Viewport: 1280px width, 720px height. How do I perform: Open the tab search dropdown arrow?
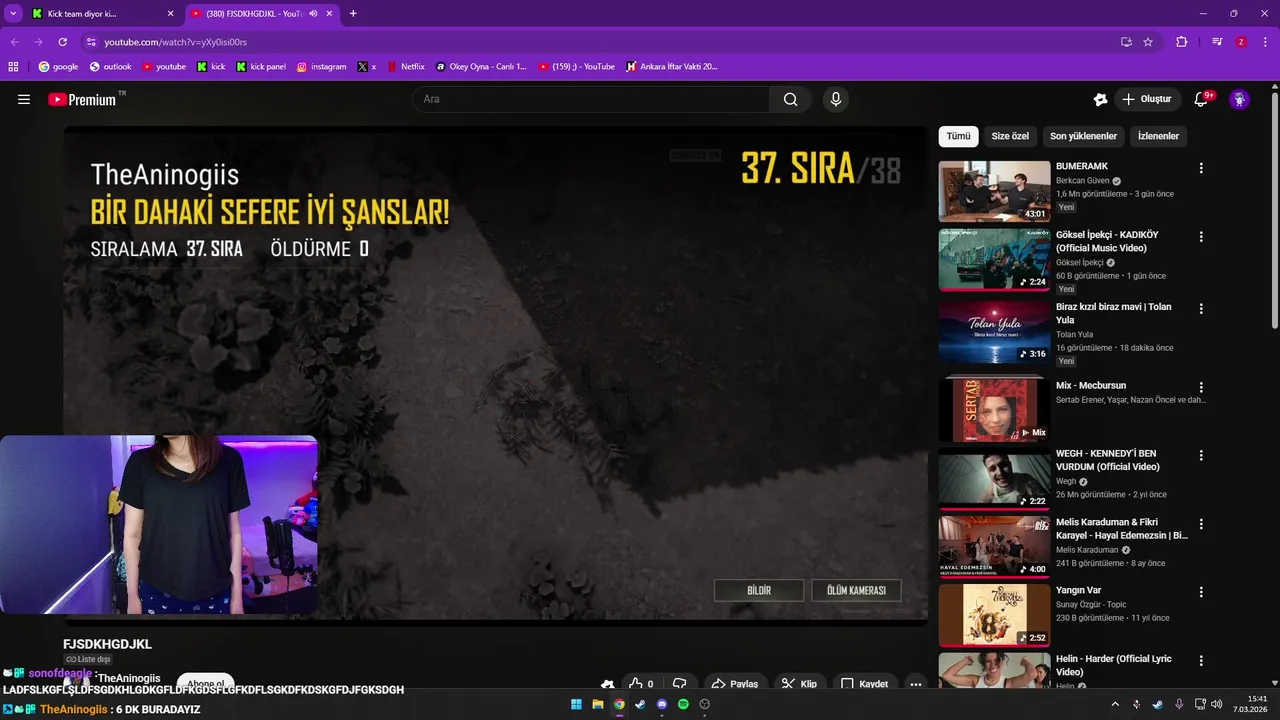point(13,14)
